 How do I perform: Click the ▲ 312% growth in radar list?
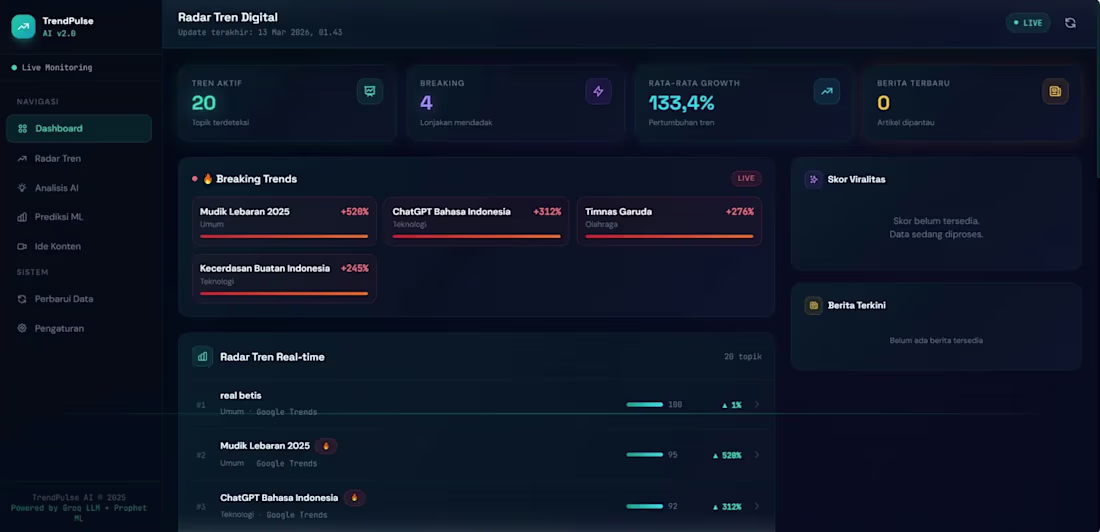[x=727, y=507]
